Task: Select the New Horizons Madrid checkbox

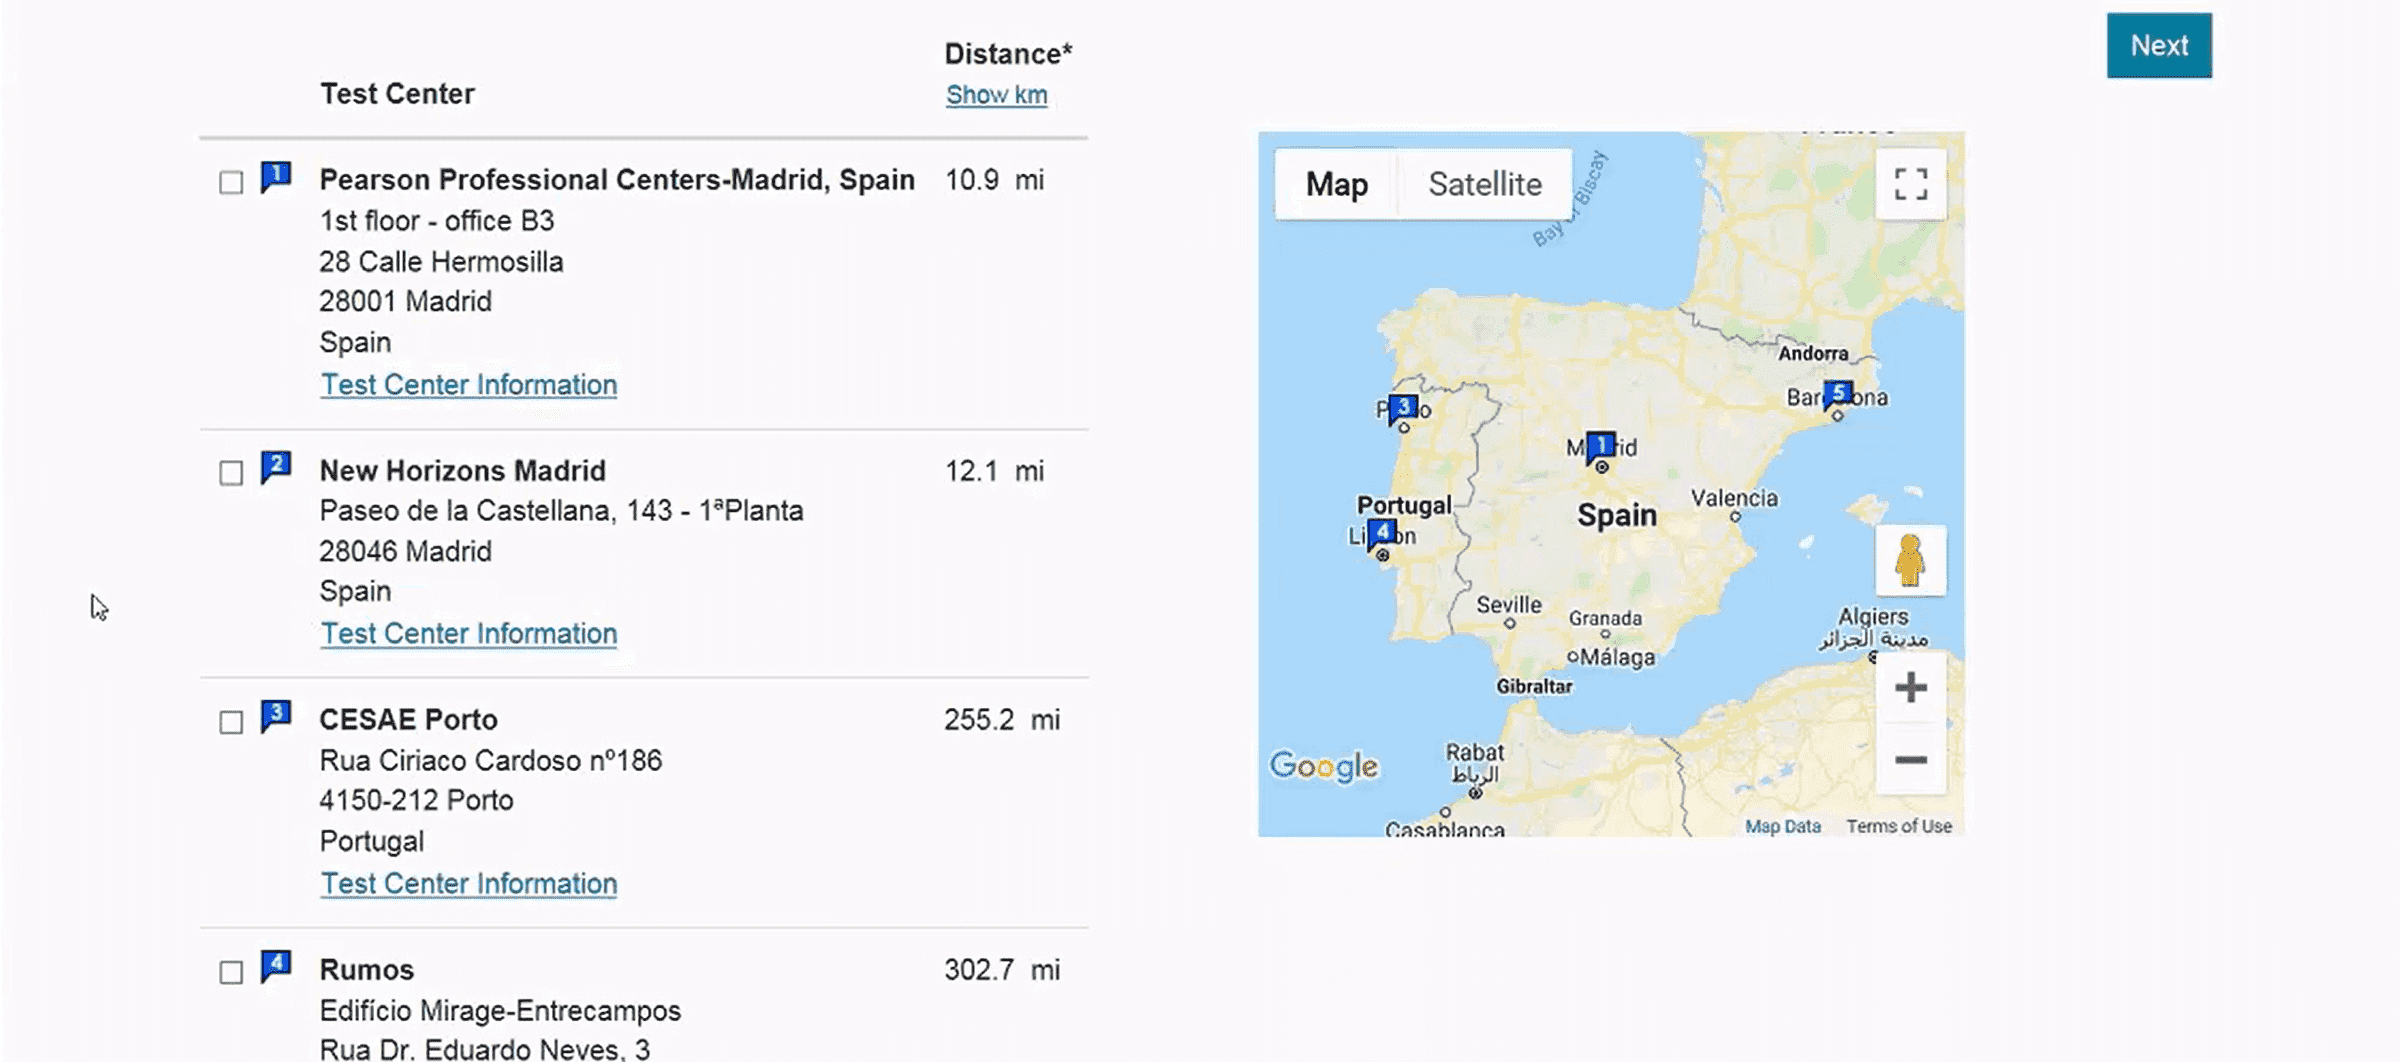Action: [231, 473]
